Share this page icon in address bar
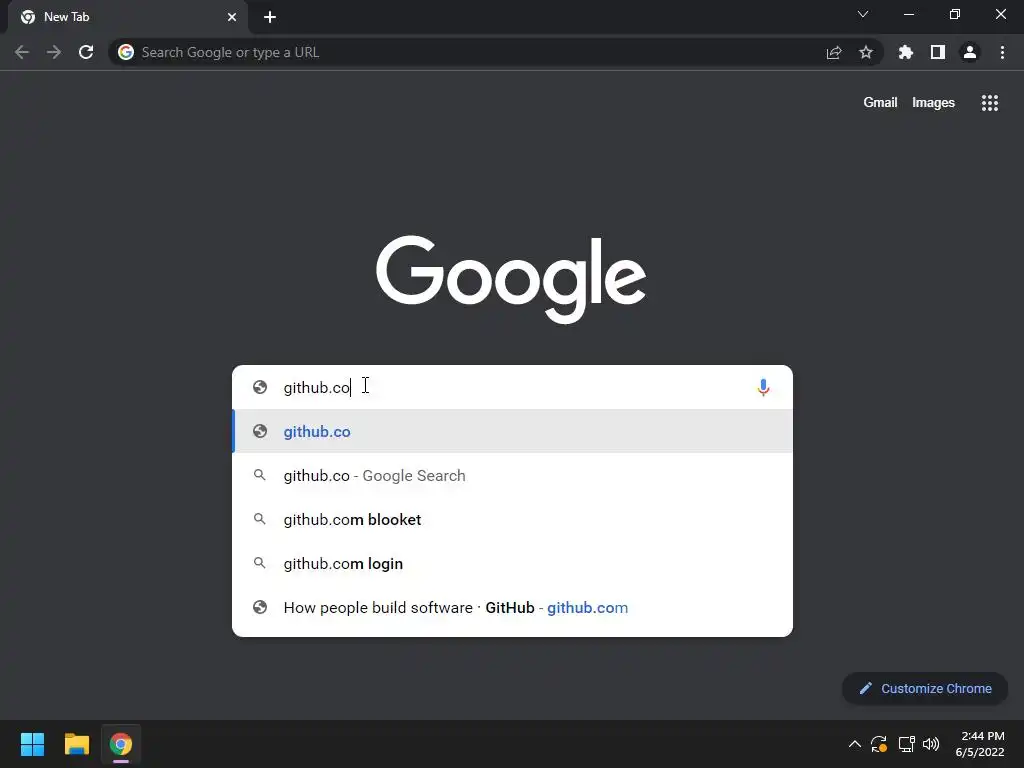1024x768 pixels. click(x=834, y=52)
